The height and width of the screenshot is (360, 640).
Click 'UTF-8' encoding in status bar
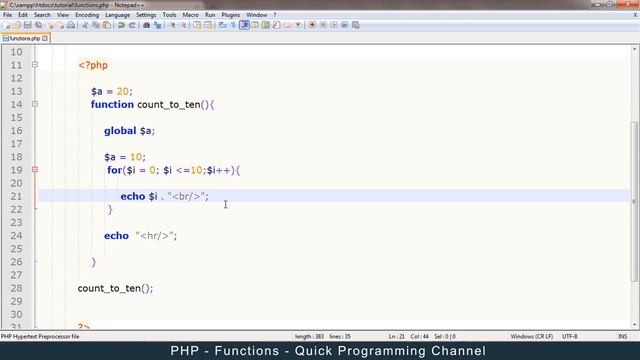point(569,337)
